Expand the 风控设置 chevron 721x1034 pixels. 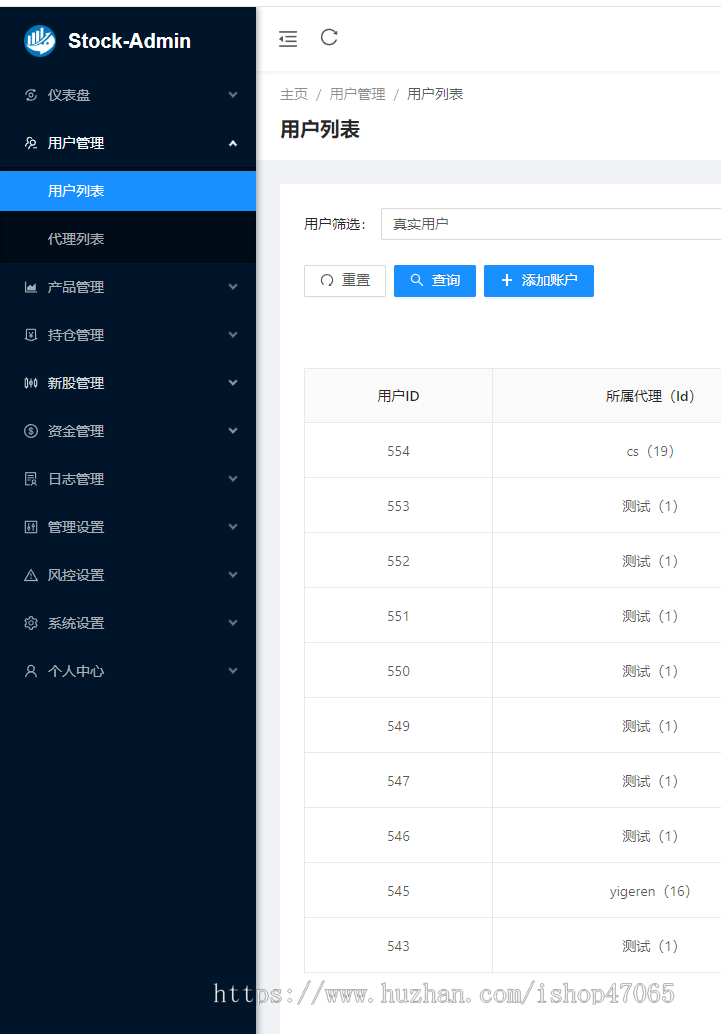pyautogui.click(x=233, y=575)
